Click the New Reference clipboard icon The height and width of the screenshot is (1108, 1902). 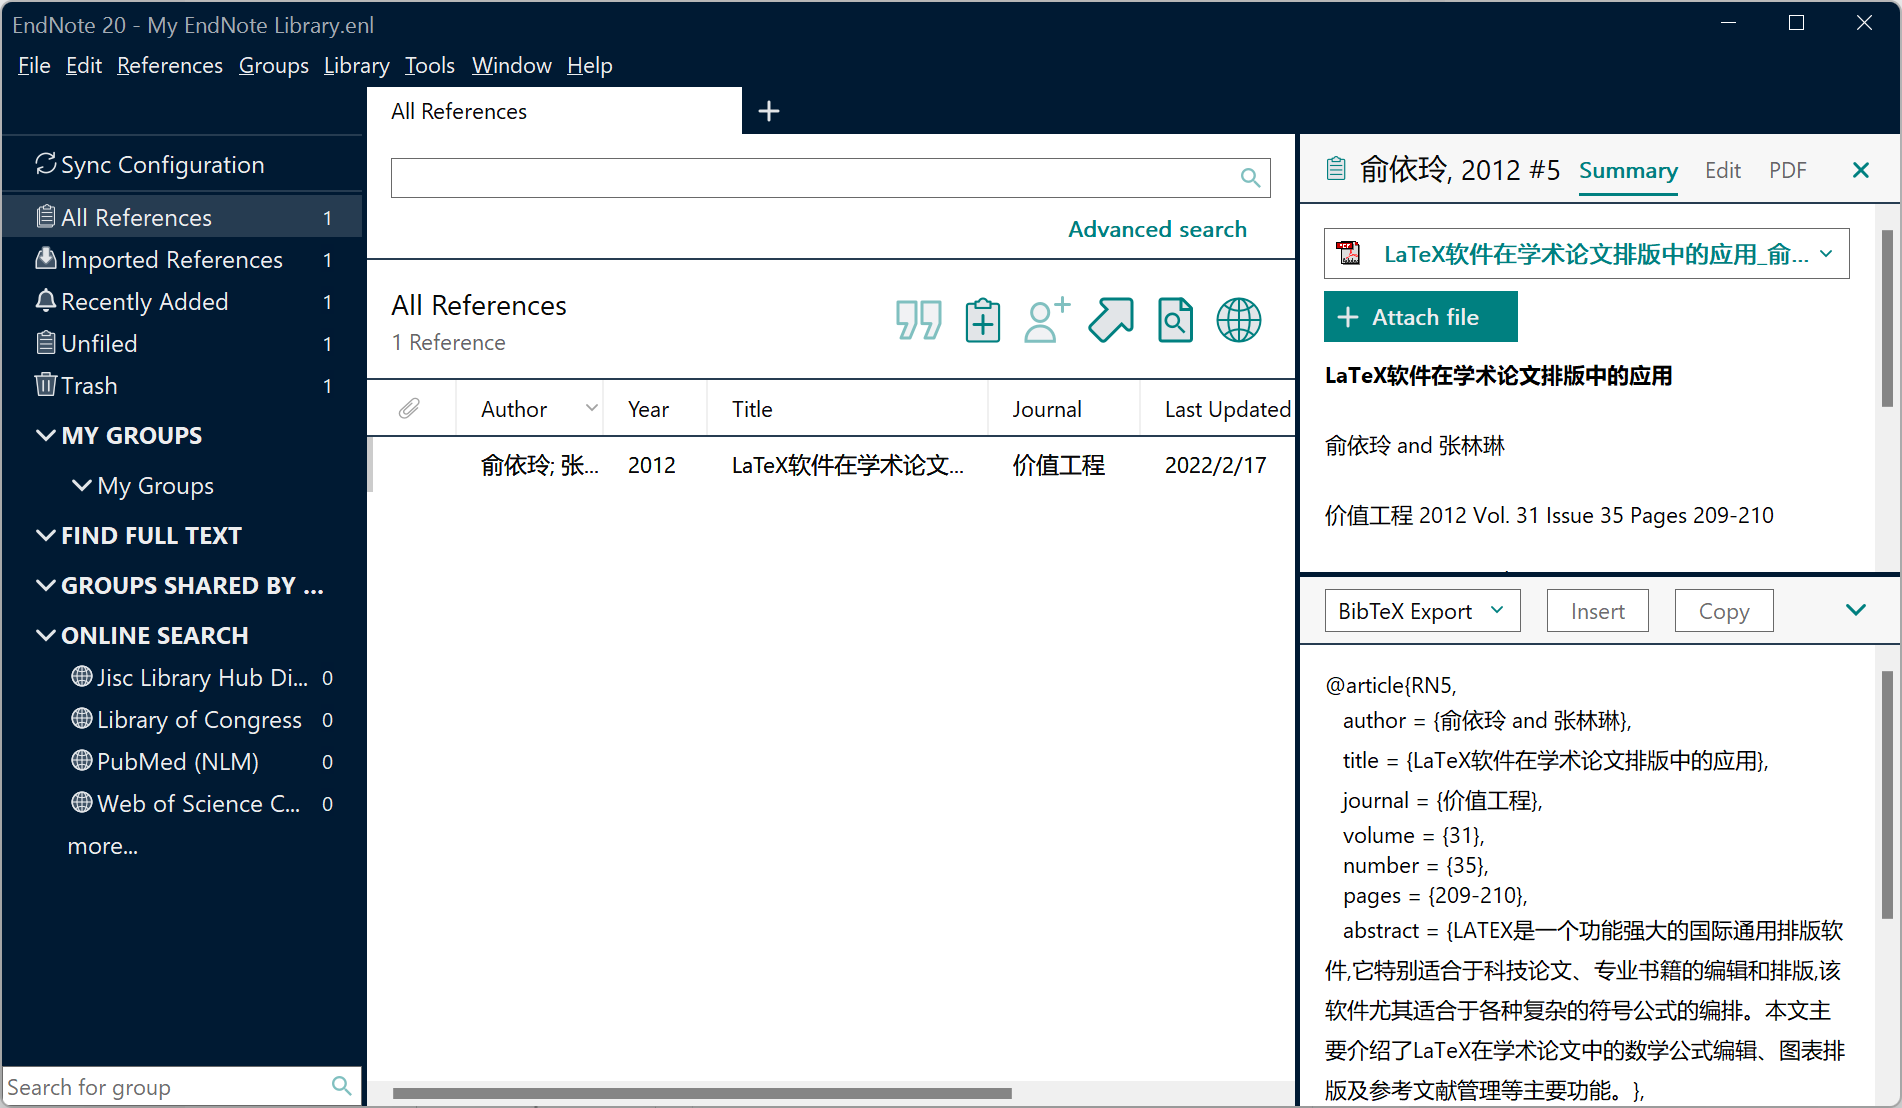coord(982,320)
